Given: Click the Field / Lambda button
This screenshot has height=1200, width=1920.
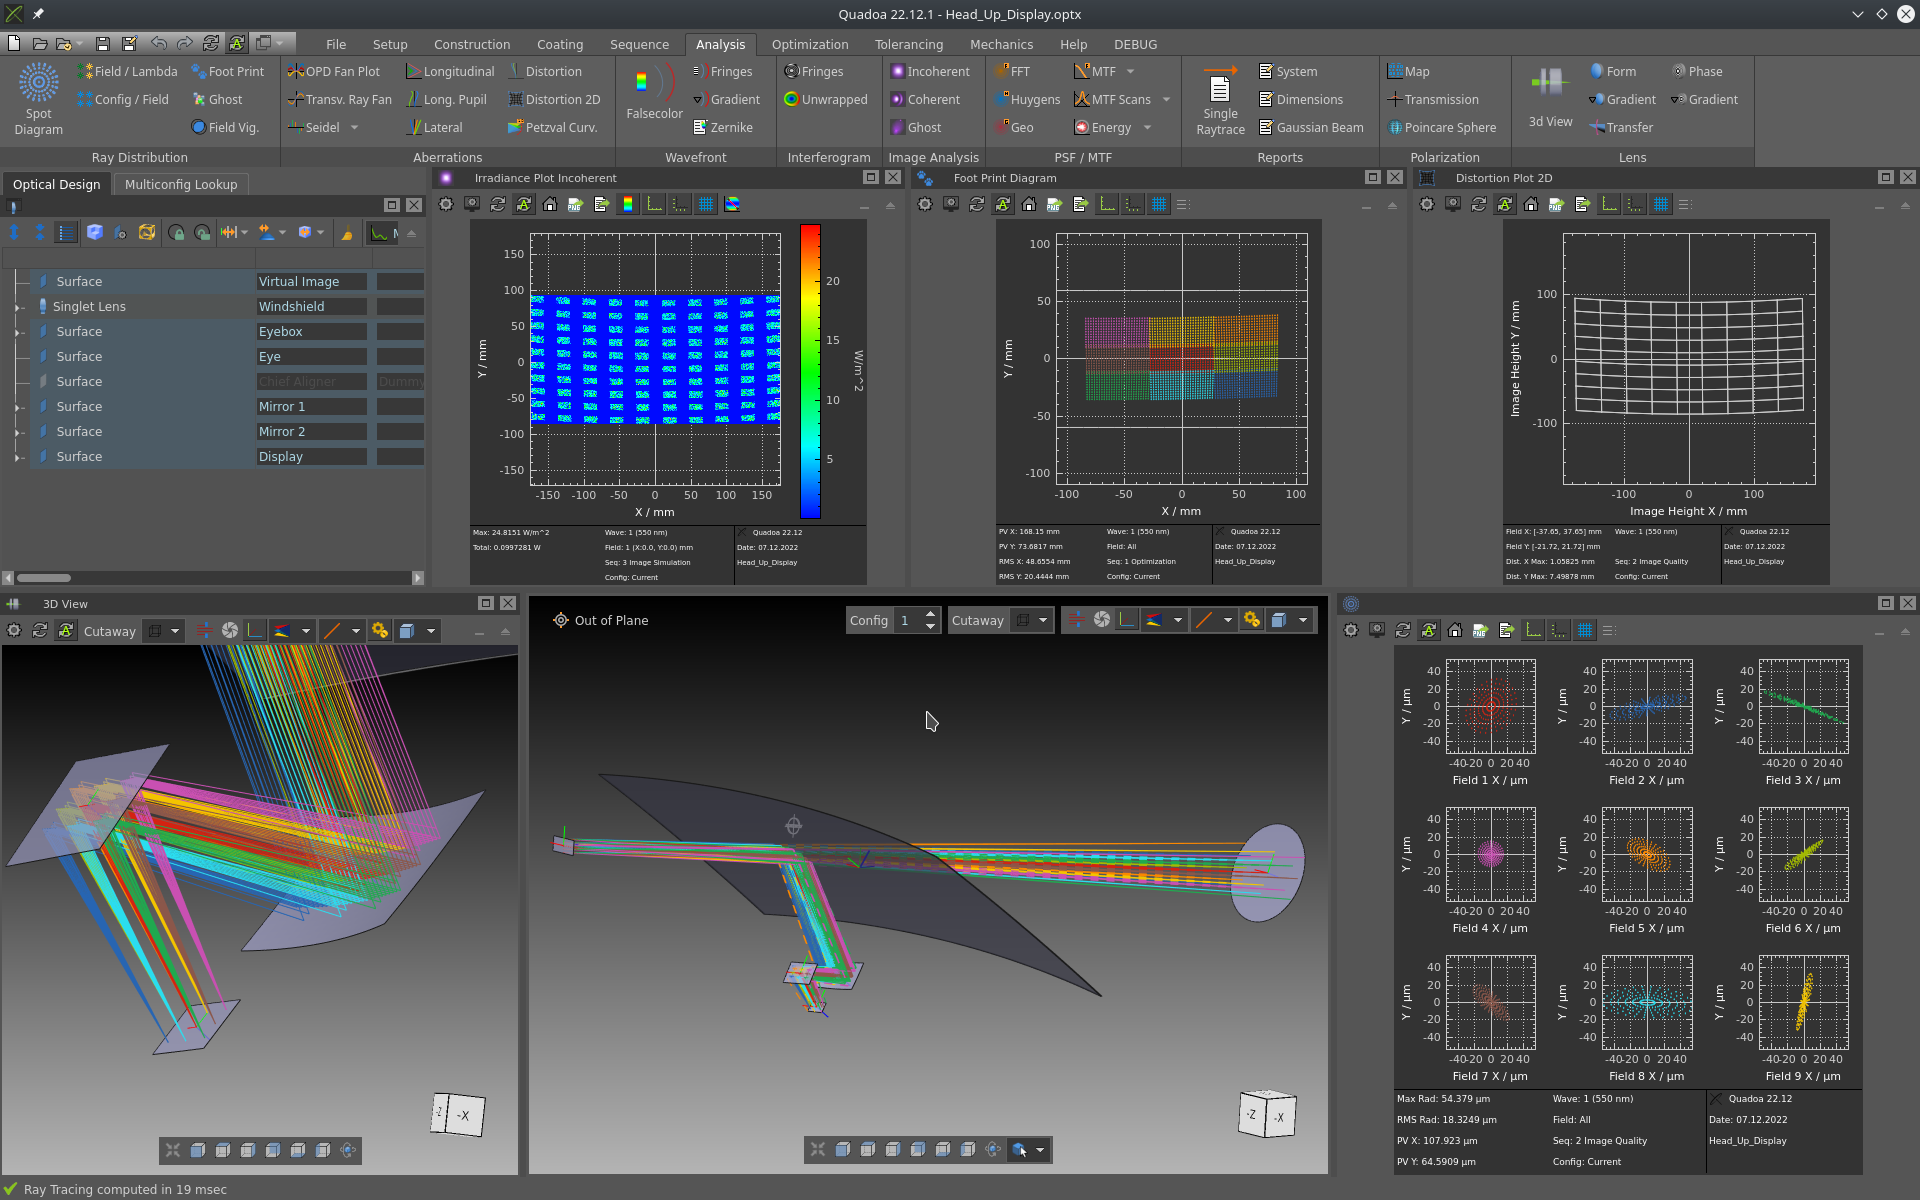Looking at the screenshot, I should pyautogui.click(x=127, y=71).
